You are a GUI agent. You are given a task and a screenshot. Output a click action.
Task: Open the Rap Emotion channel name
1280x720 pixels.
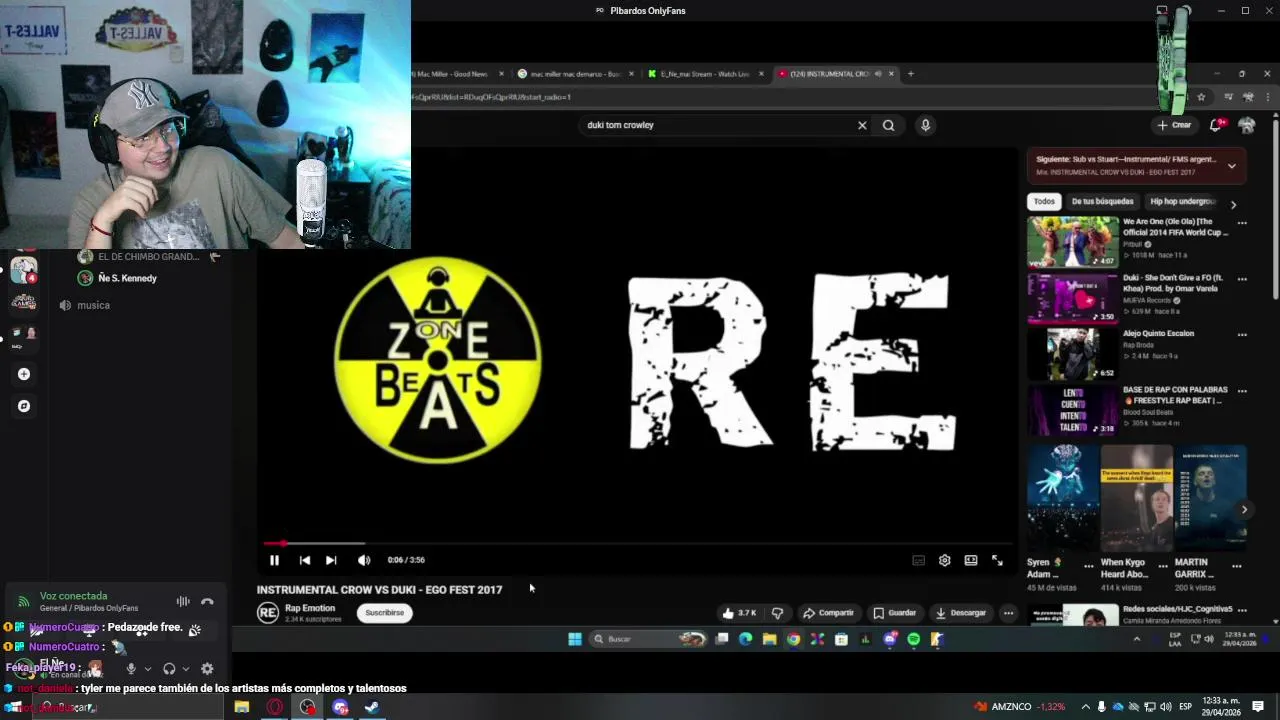(x=310, y=608)
